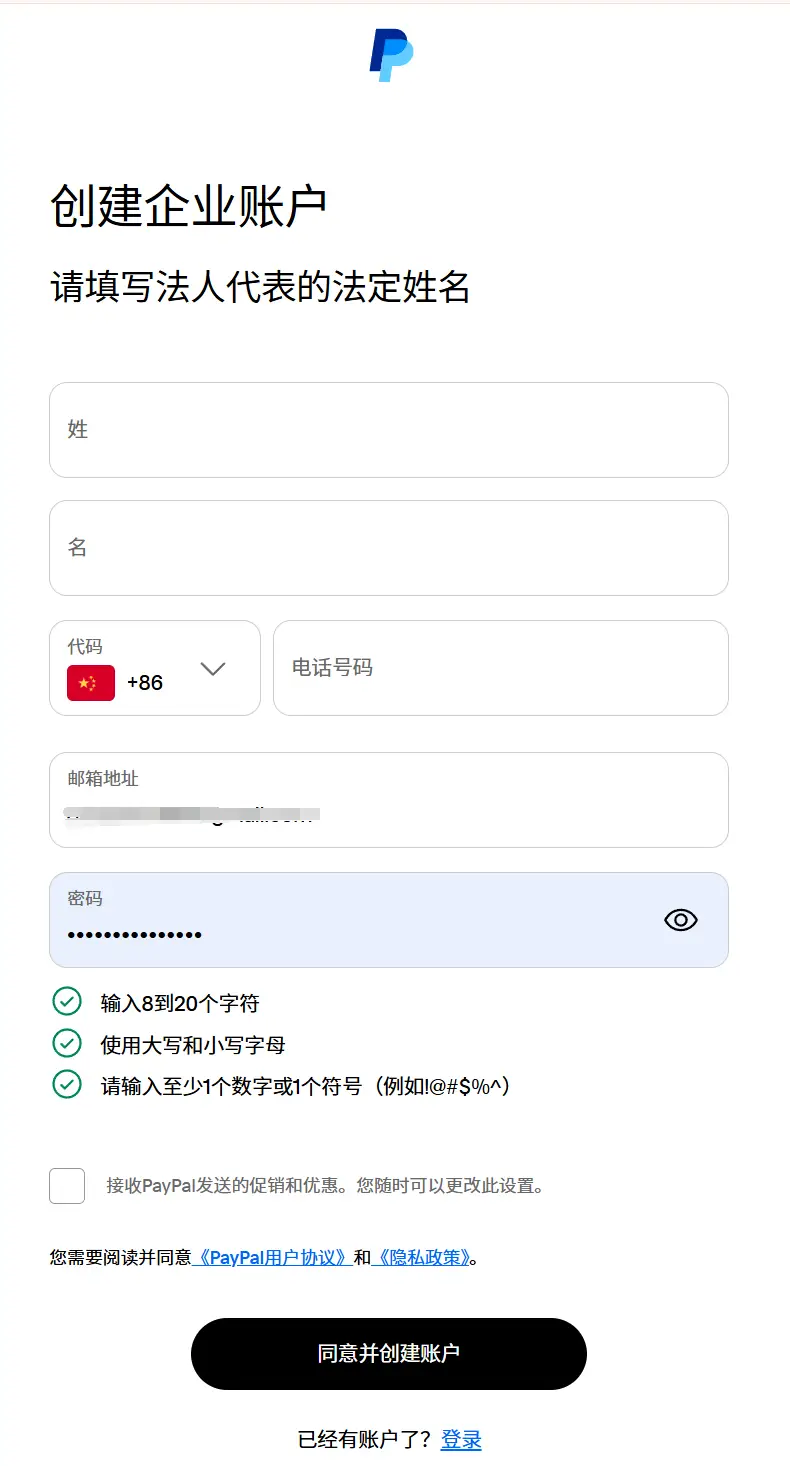Click the green checkmark beside the 8-20 characters rule
Viewport: 790px width, 1466px height.
pyautogui.click(x=66, y=1000)
